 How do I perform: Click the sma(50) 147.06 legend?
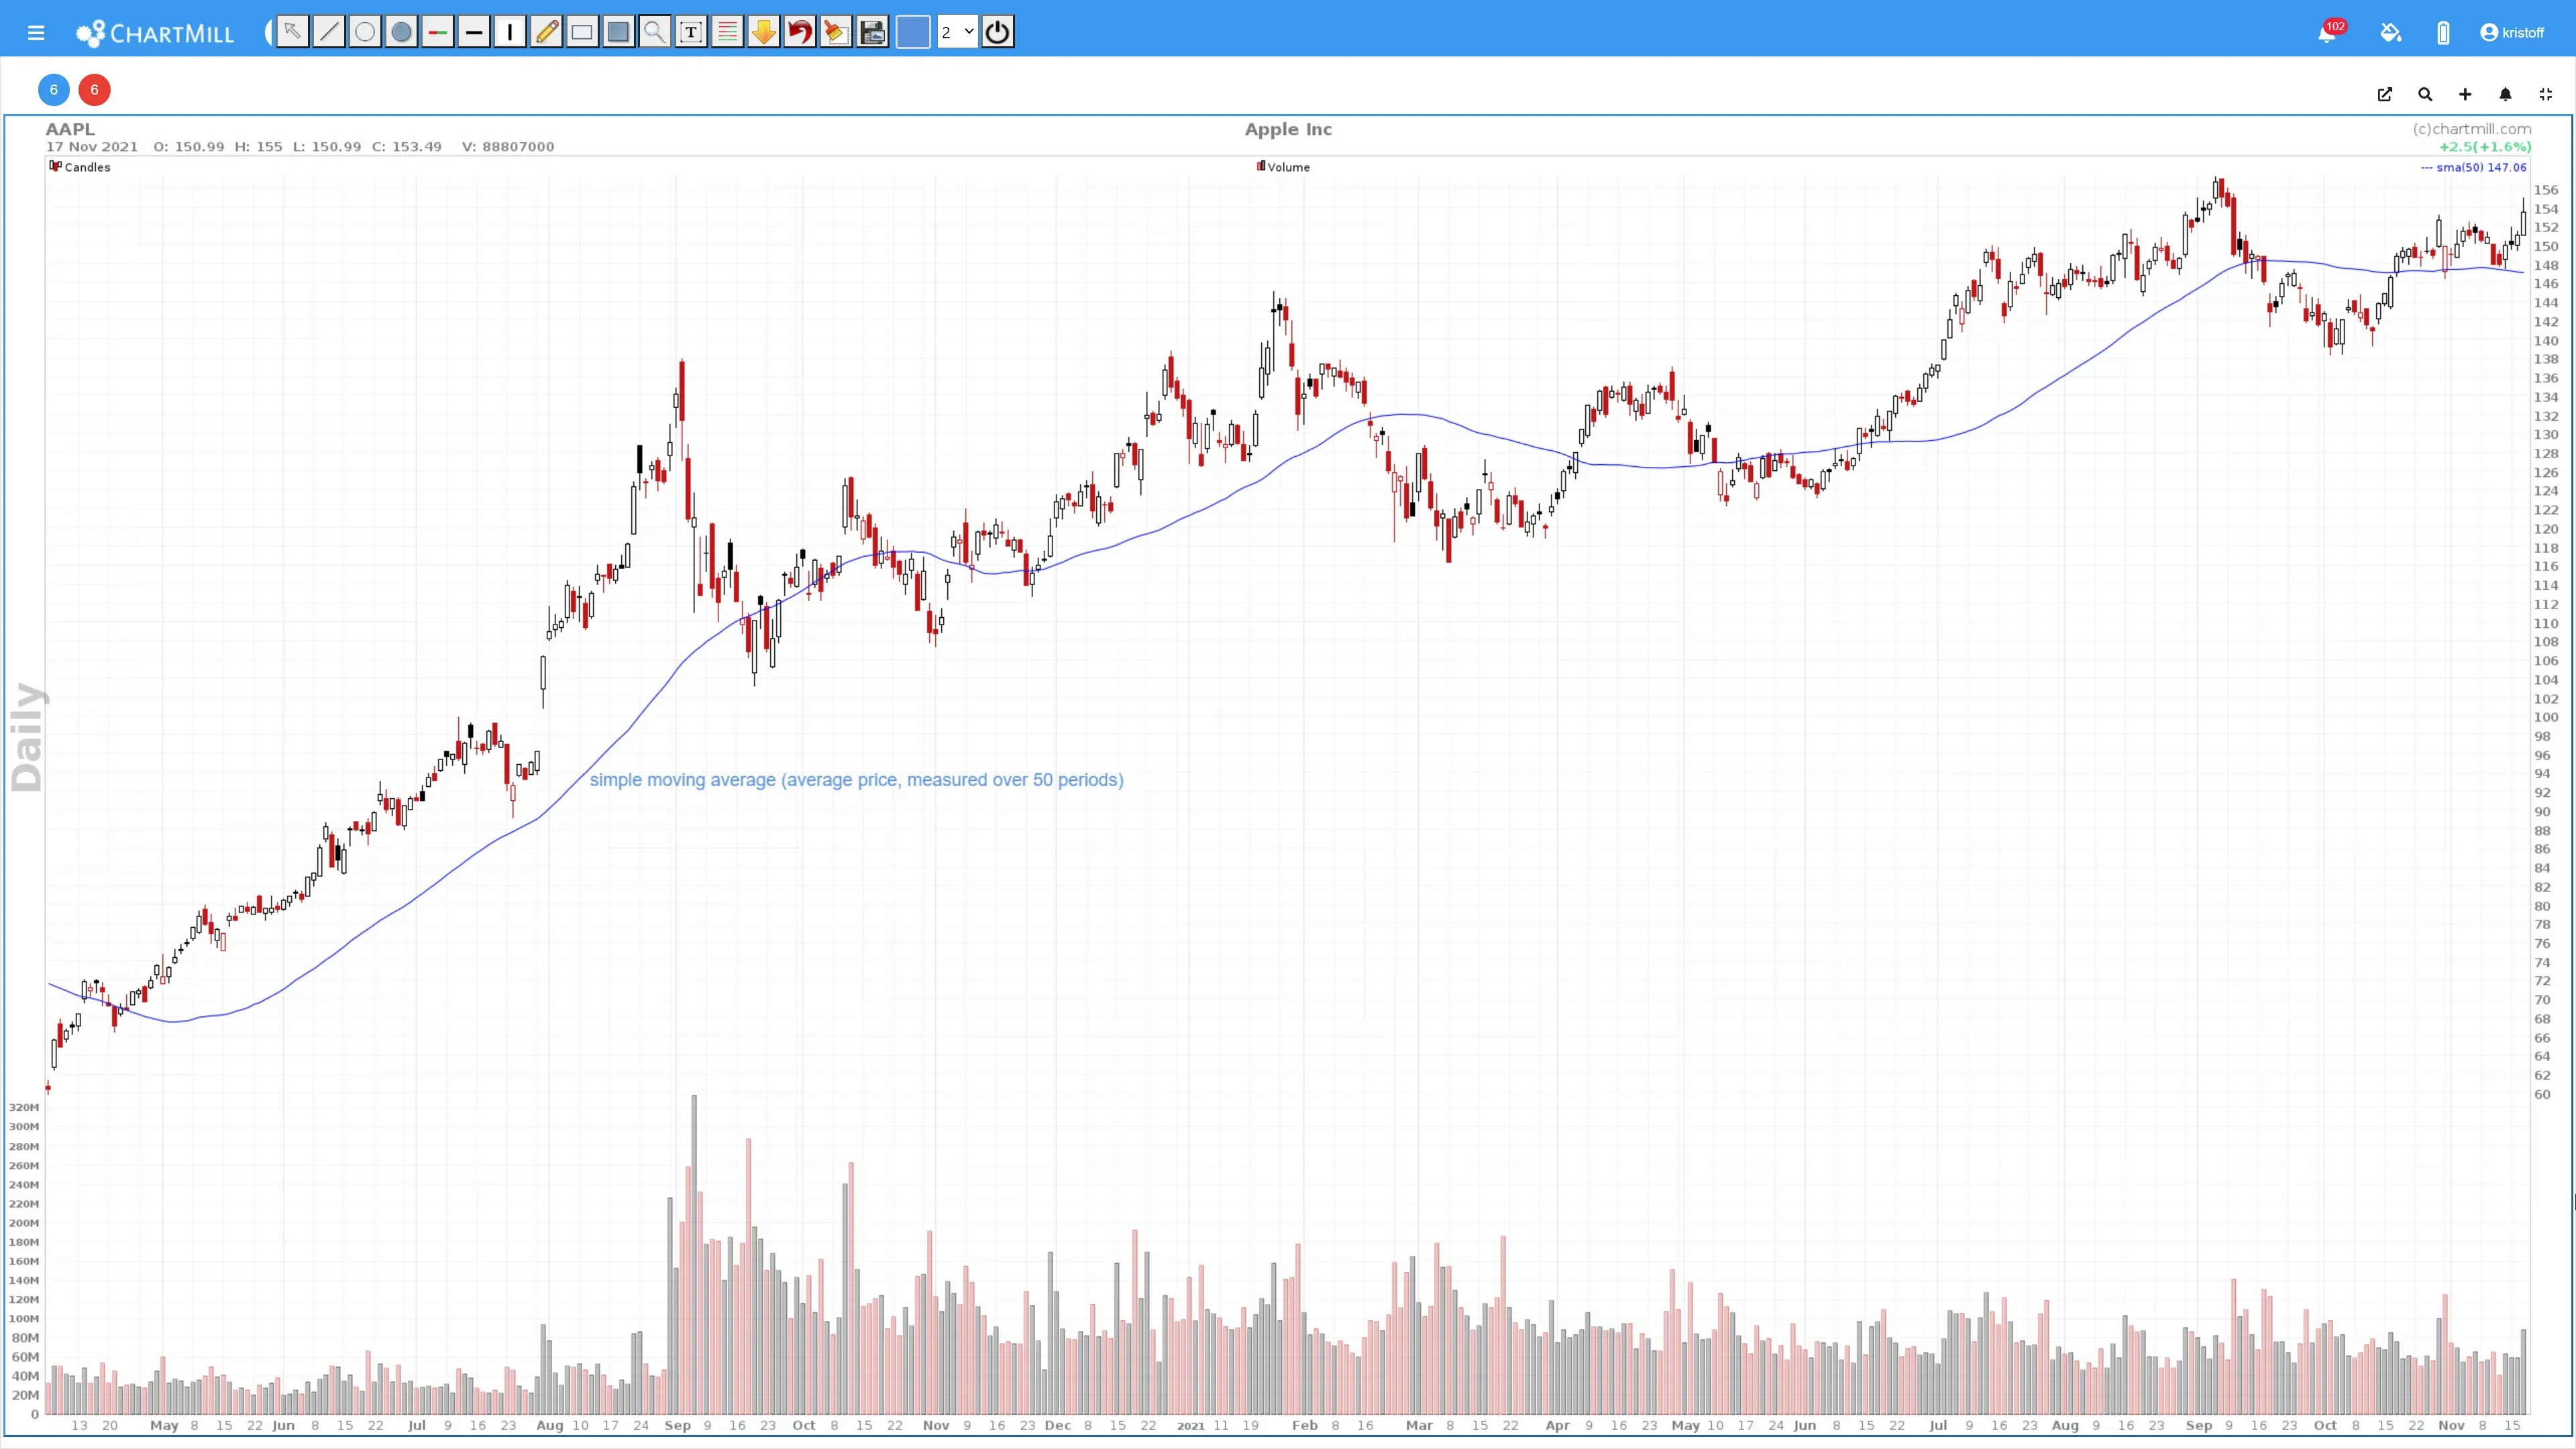point(2473,167)
